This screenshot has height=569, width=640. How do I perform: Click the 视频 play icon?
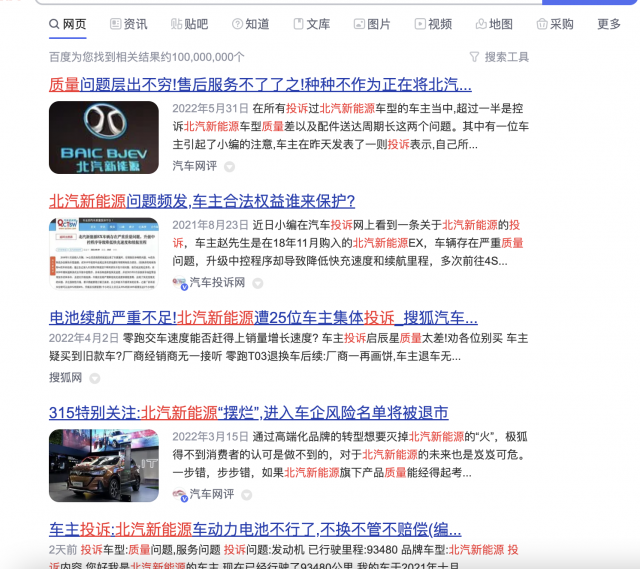420,24
